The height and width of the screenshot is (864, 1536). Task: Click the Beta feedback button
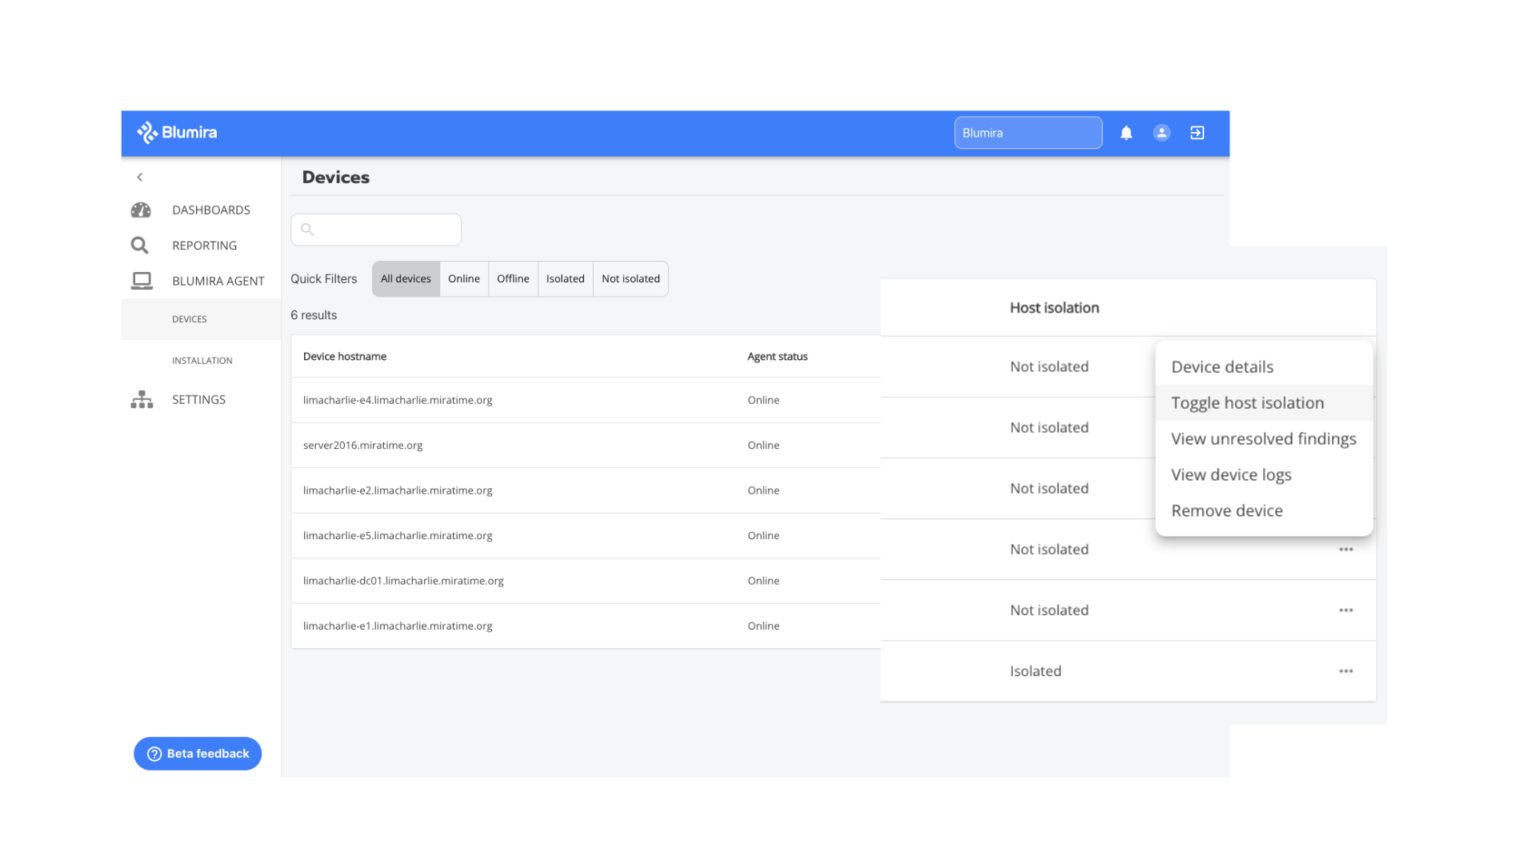coord(197,753)
